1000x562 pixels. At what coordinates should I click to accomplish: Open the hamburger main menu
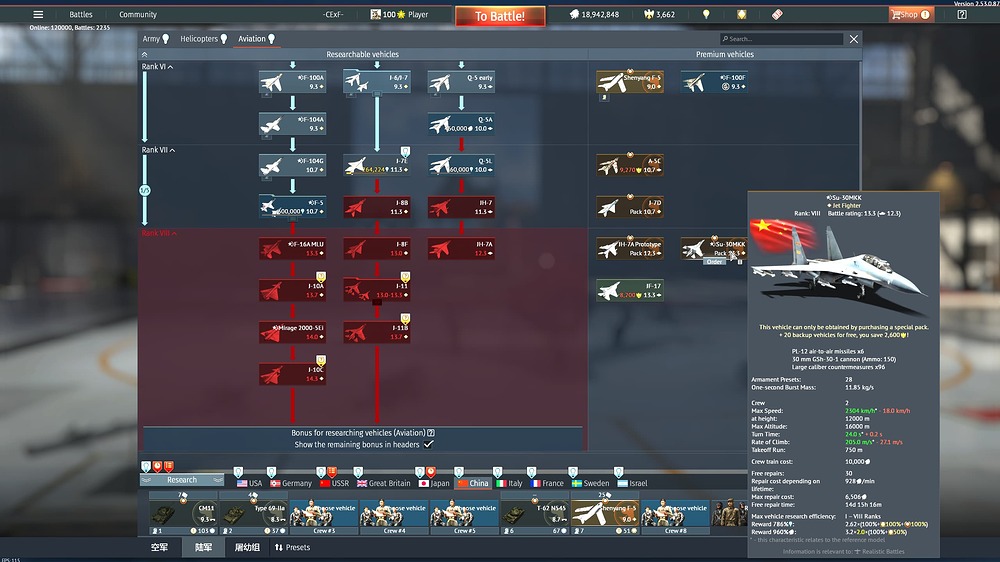[38, 15]
